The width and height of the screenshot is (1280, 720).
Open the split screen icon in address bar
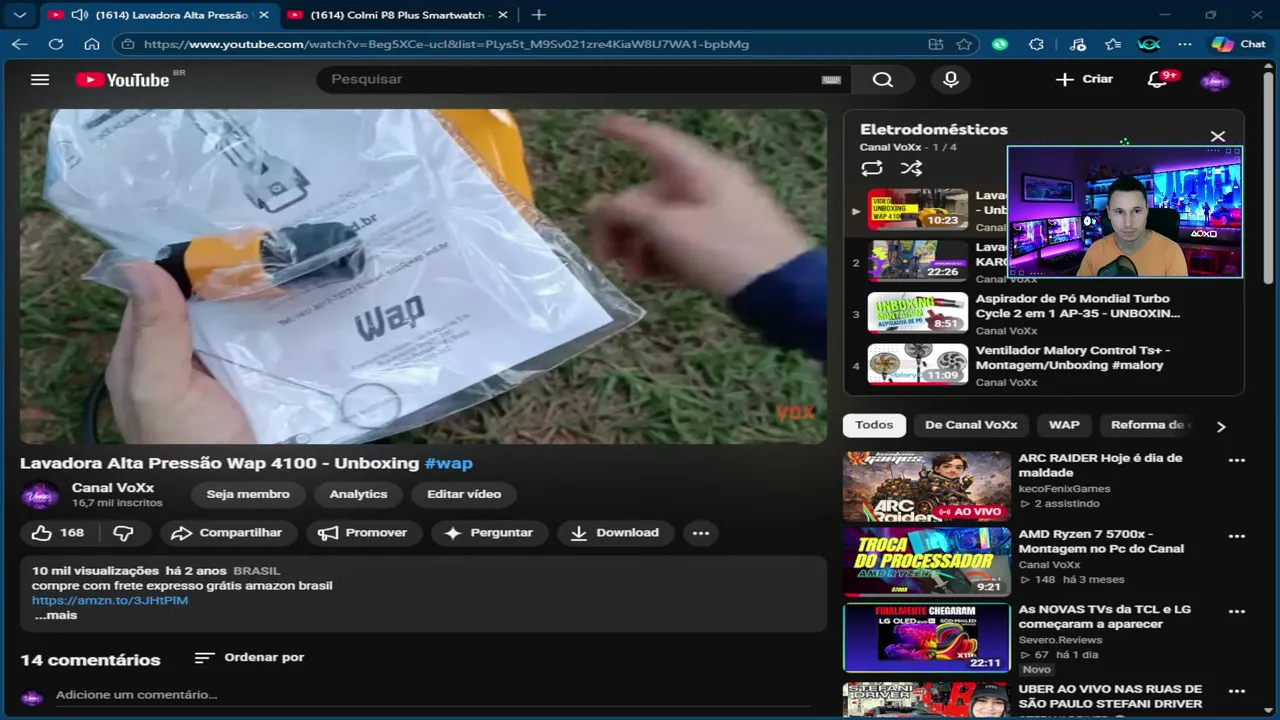tap(936, 44)
